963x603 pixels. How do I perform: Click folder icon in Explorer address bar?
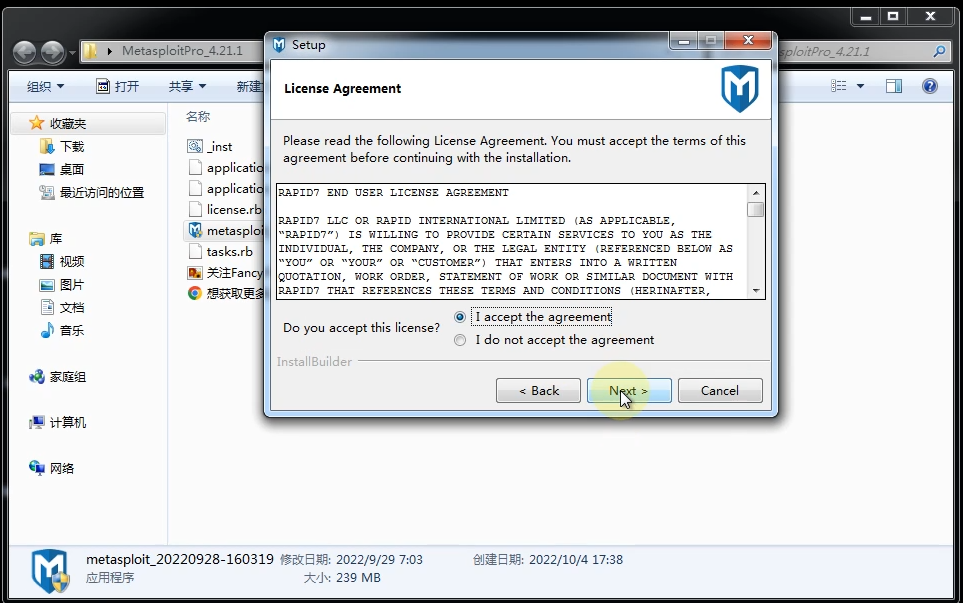[x=90, y=51]
